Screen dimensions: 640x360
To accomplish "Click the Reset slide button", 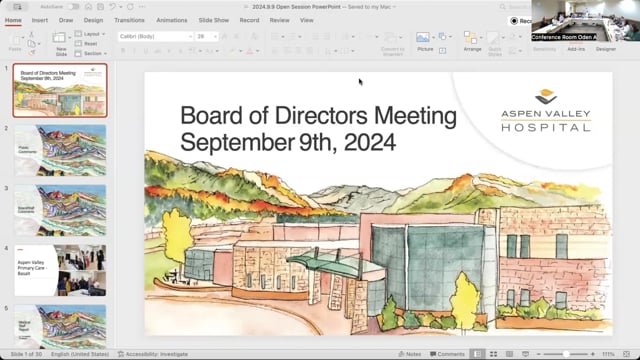I will click(x=87, y=44).
